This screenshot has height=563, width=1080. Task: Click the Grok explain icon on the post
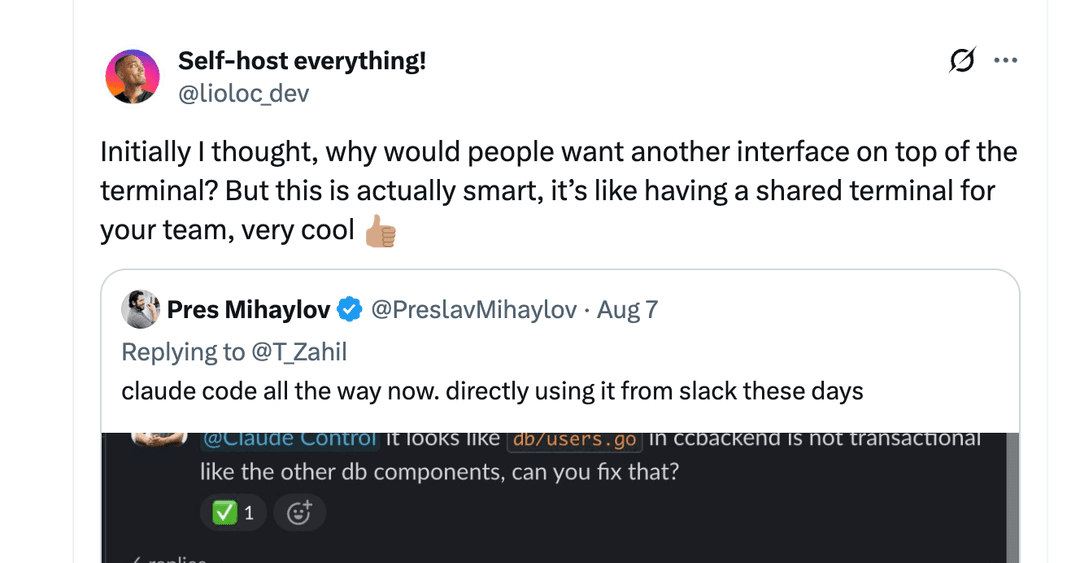pos(961,61)
